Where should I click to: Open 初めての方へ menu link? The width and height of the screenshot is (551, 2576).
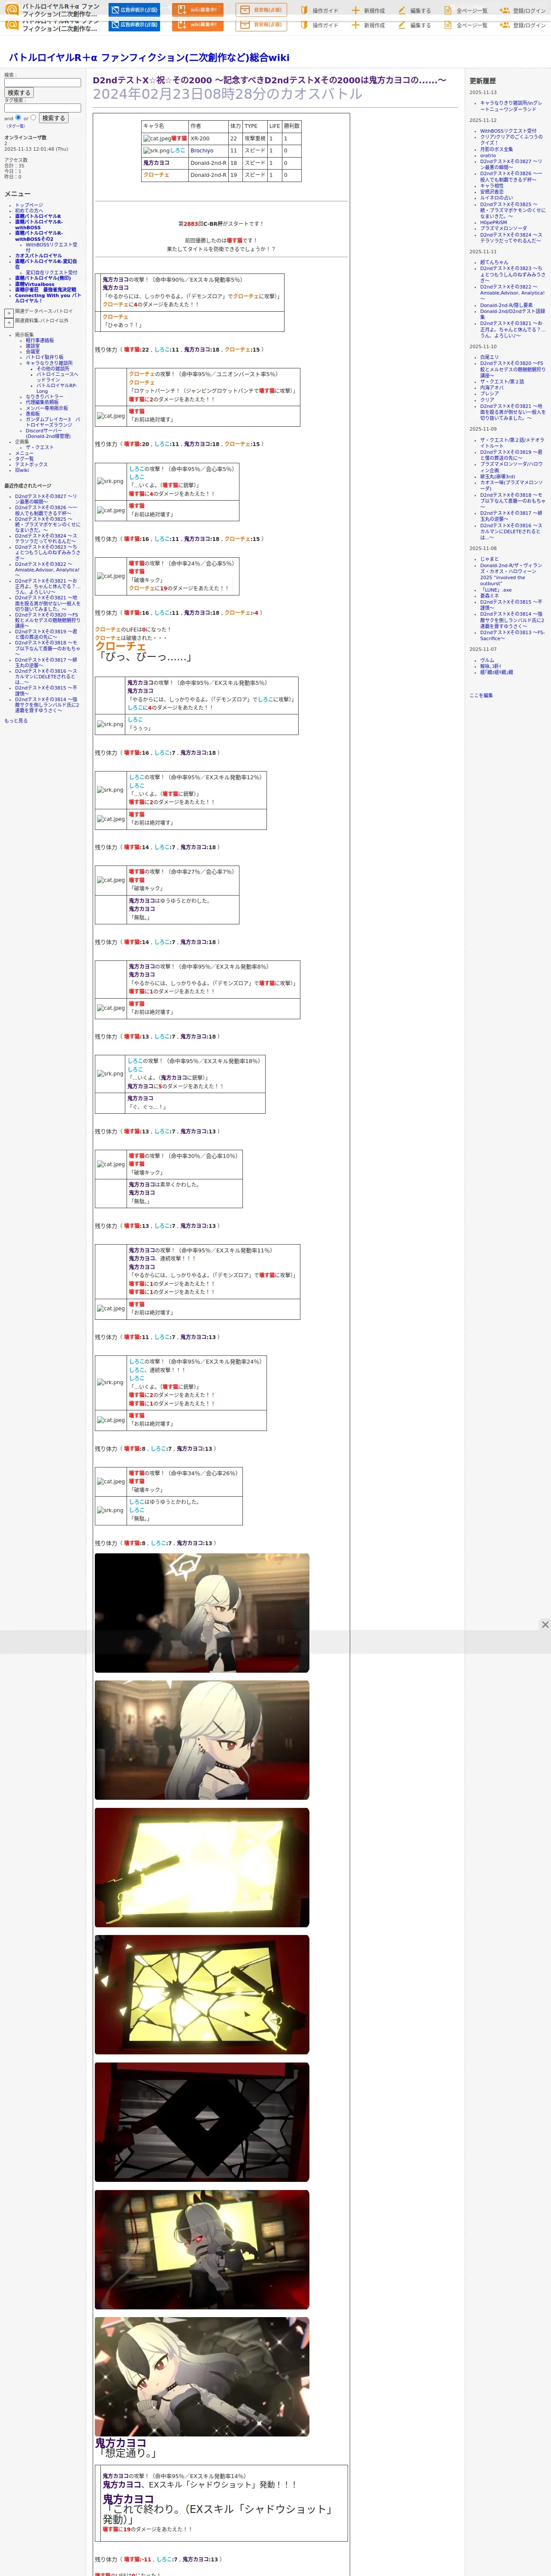pyautogui.click(x=29, y=211)
